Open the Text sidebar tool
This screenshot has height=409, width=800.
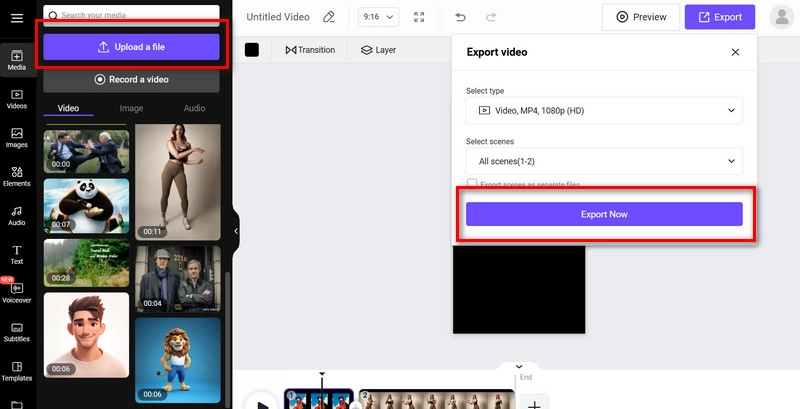[17, 254]
